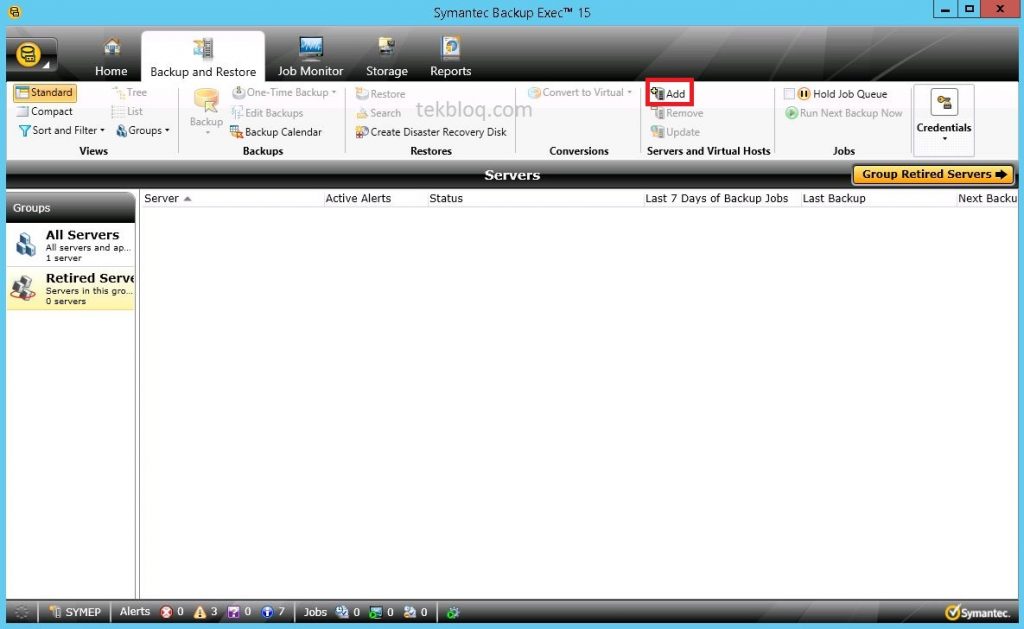Viewport: 1024px width, 629px height.
Task: Open the Storage tab
Action: tap(387, 57)
